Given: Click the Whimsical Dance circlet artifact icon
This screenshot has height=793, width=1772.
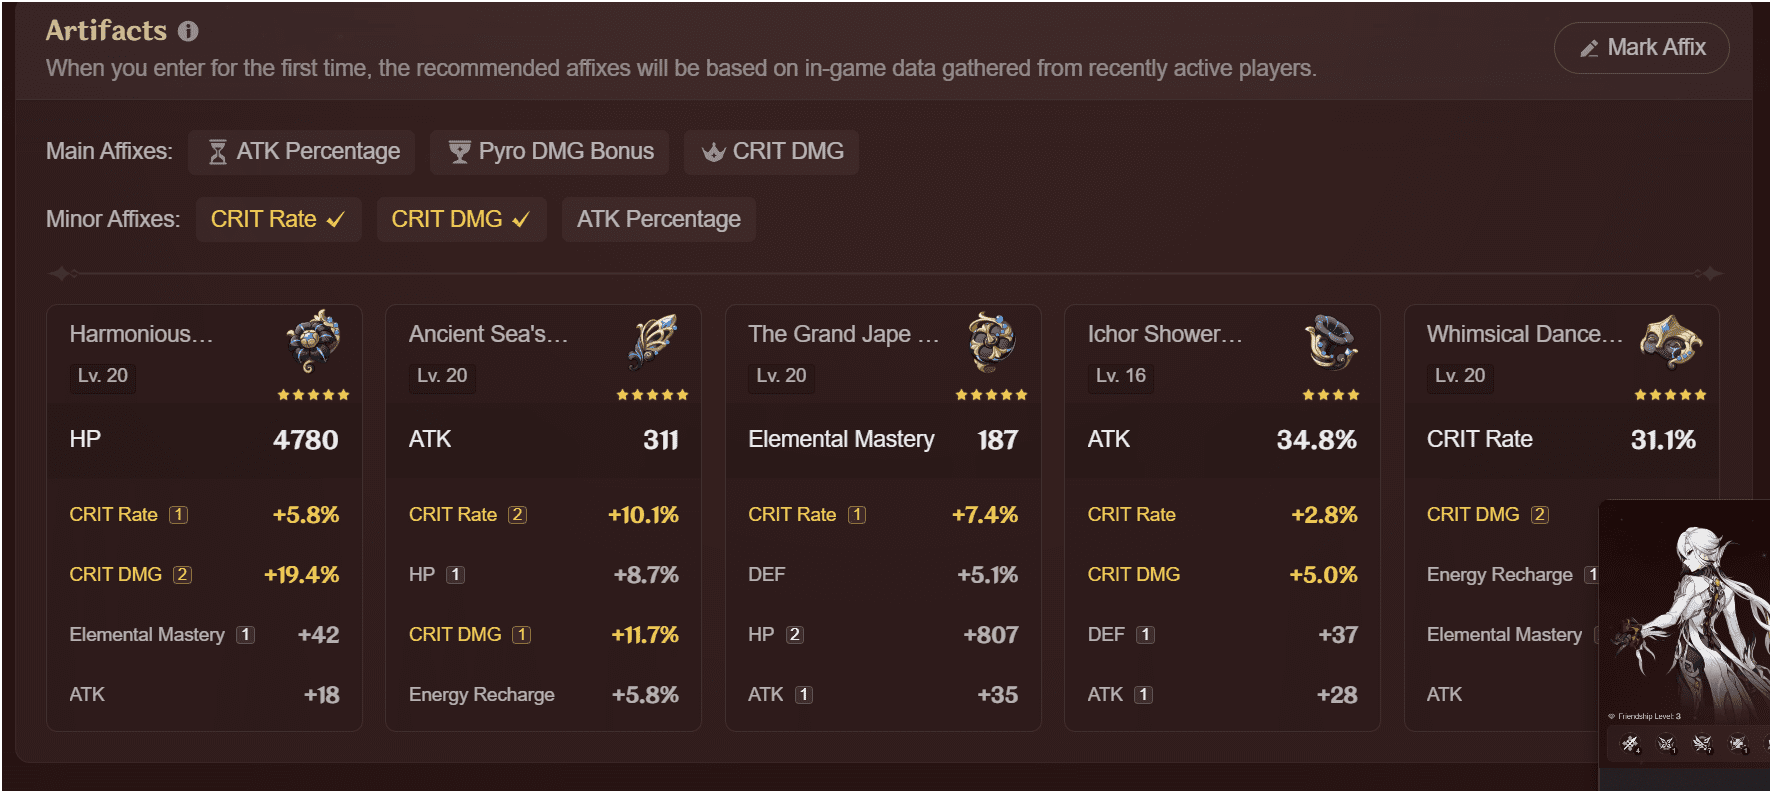Looking at the screenshot, I should point(1670,341).
